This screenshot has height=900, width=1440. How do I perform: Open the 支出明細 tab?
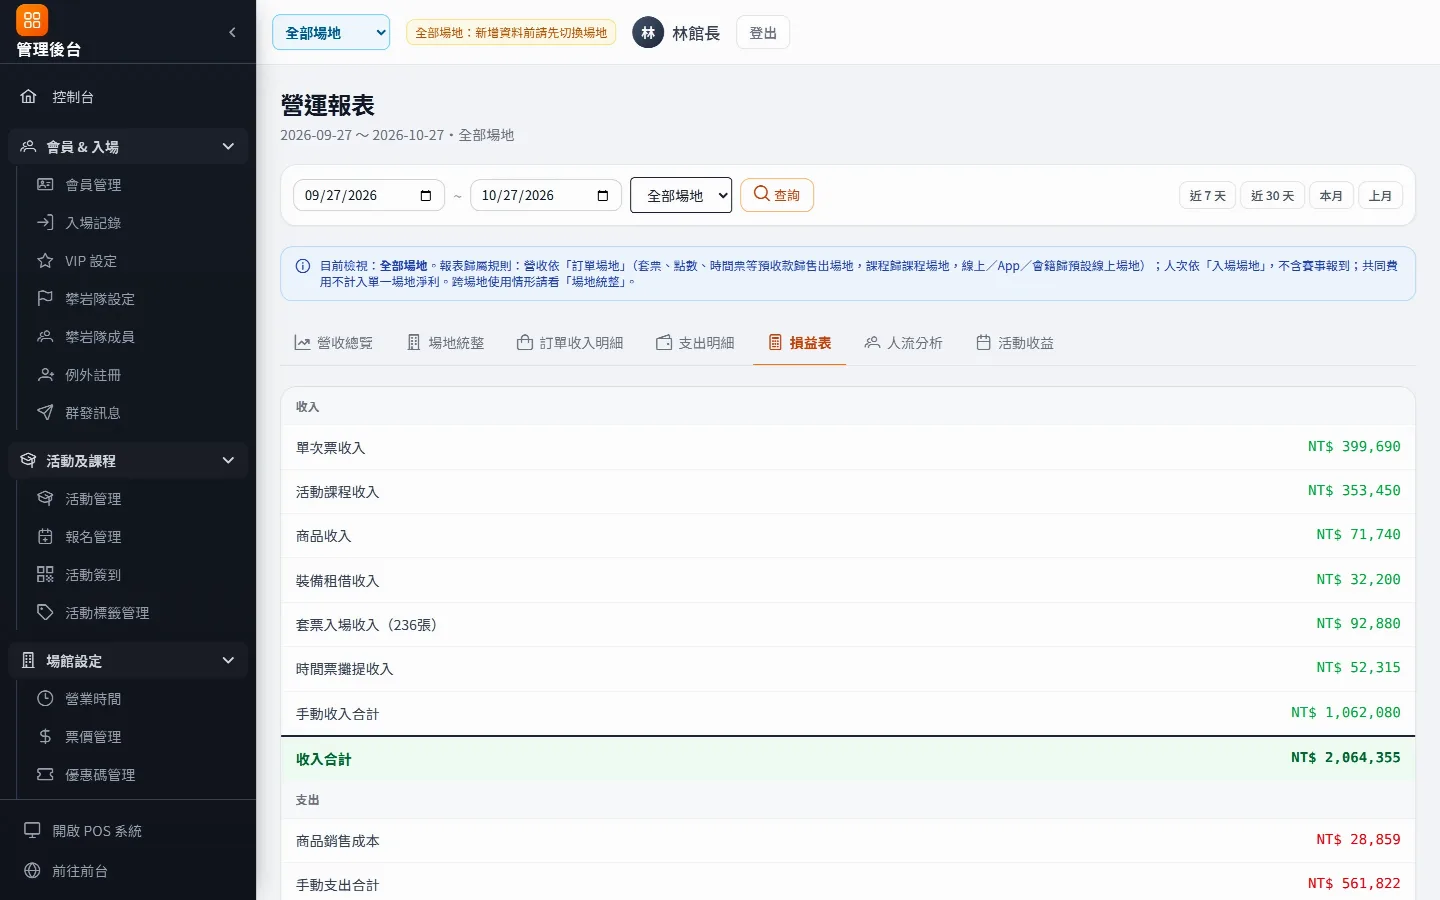[695, 343]
